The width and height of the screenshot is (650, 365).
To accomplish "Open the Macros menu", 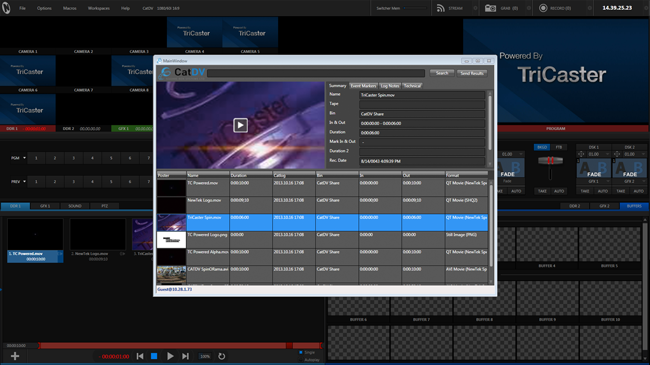I will click(x=70, y=8).
